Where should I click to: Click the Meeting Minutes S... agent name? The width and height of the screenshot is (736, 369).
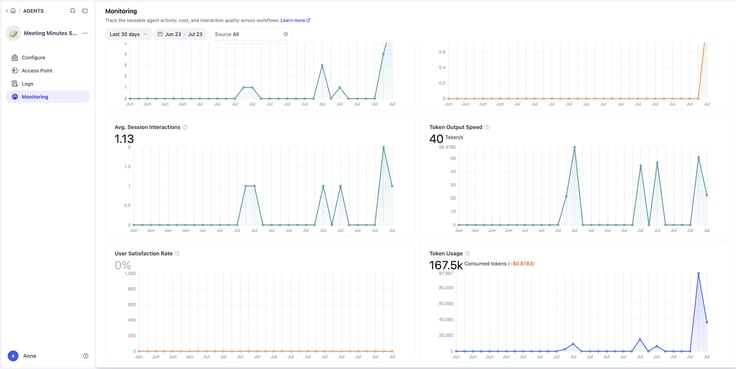pos(50,33)
